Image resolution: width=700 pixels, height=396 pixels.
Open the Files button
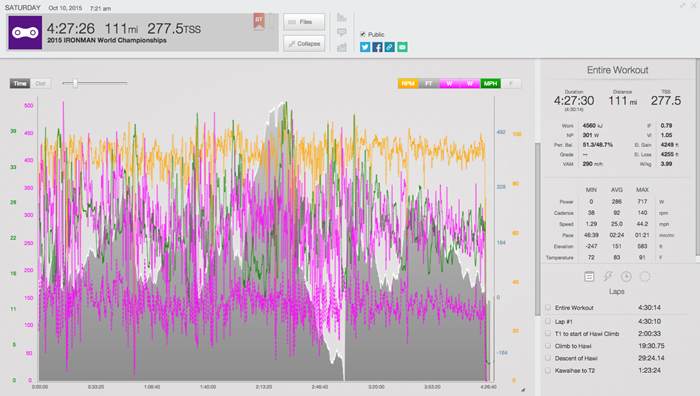304,22
